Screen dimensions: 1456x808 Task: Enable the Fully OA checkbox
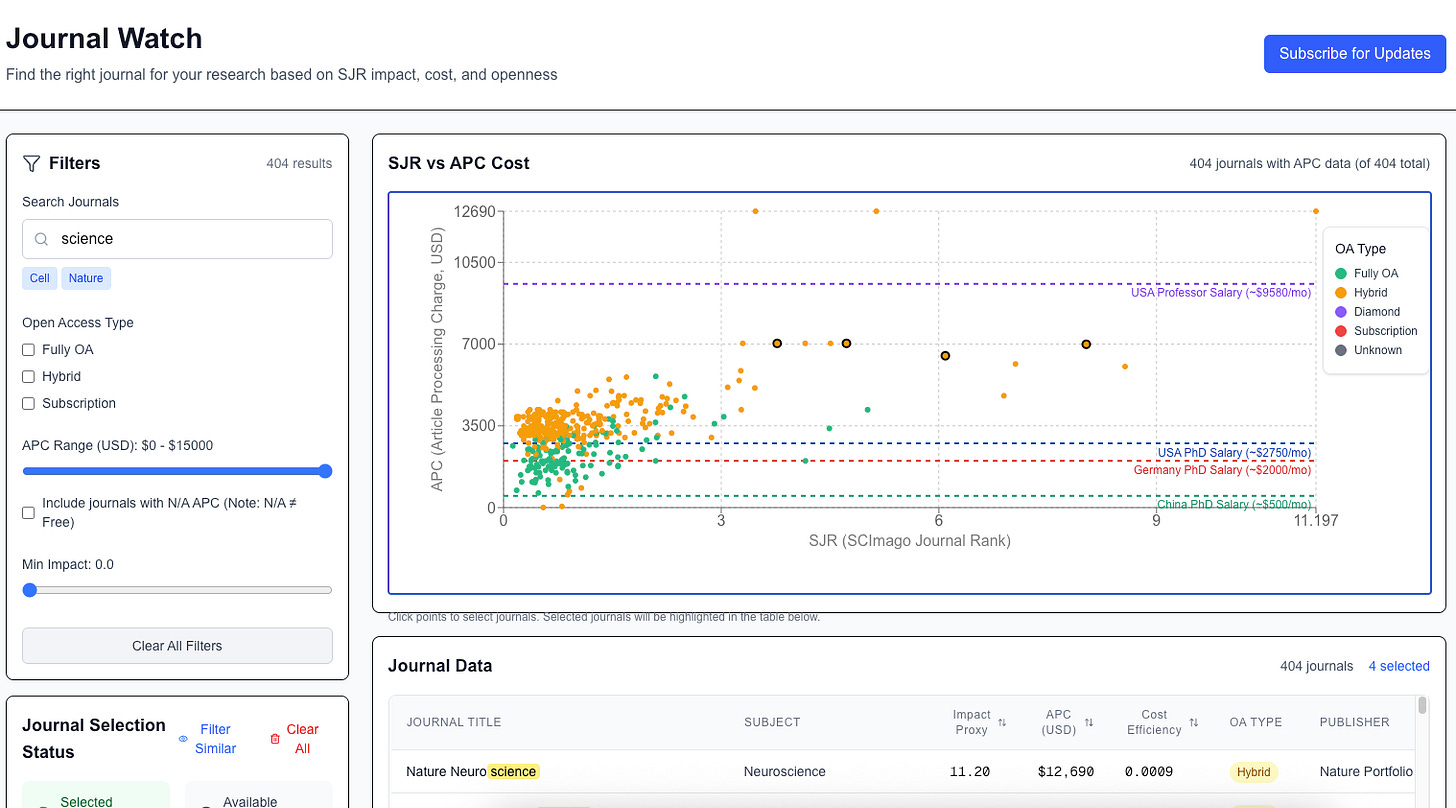(29, 350)
